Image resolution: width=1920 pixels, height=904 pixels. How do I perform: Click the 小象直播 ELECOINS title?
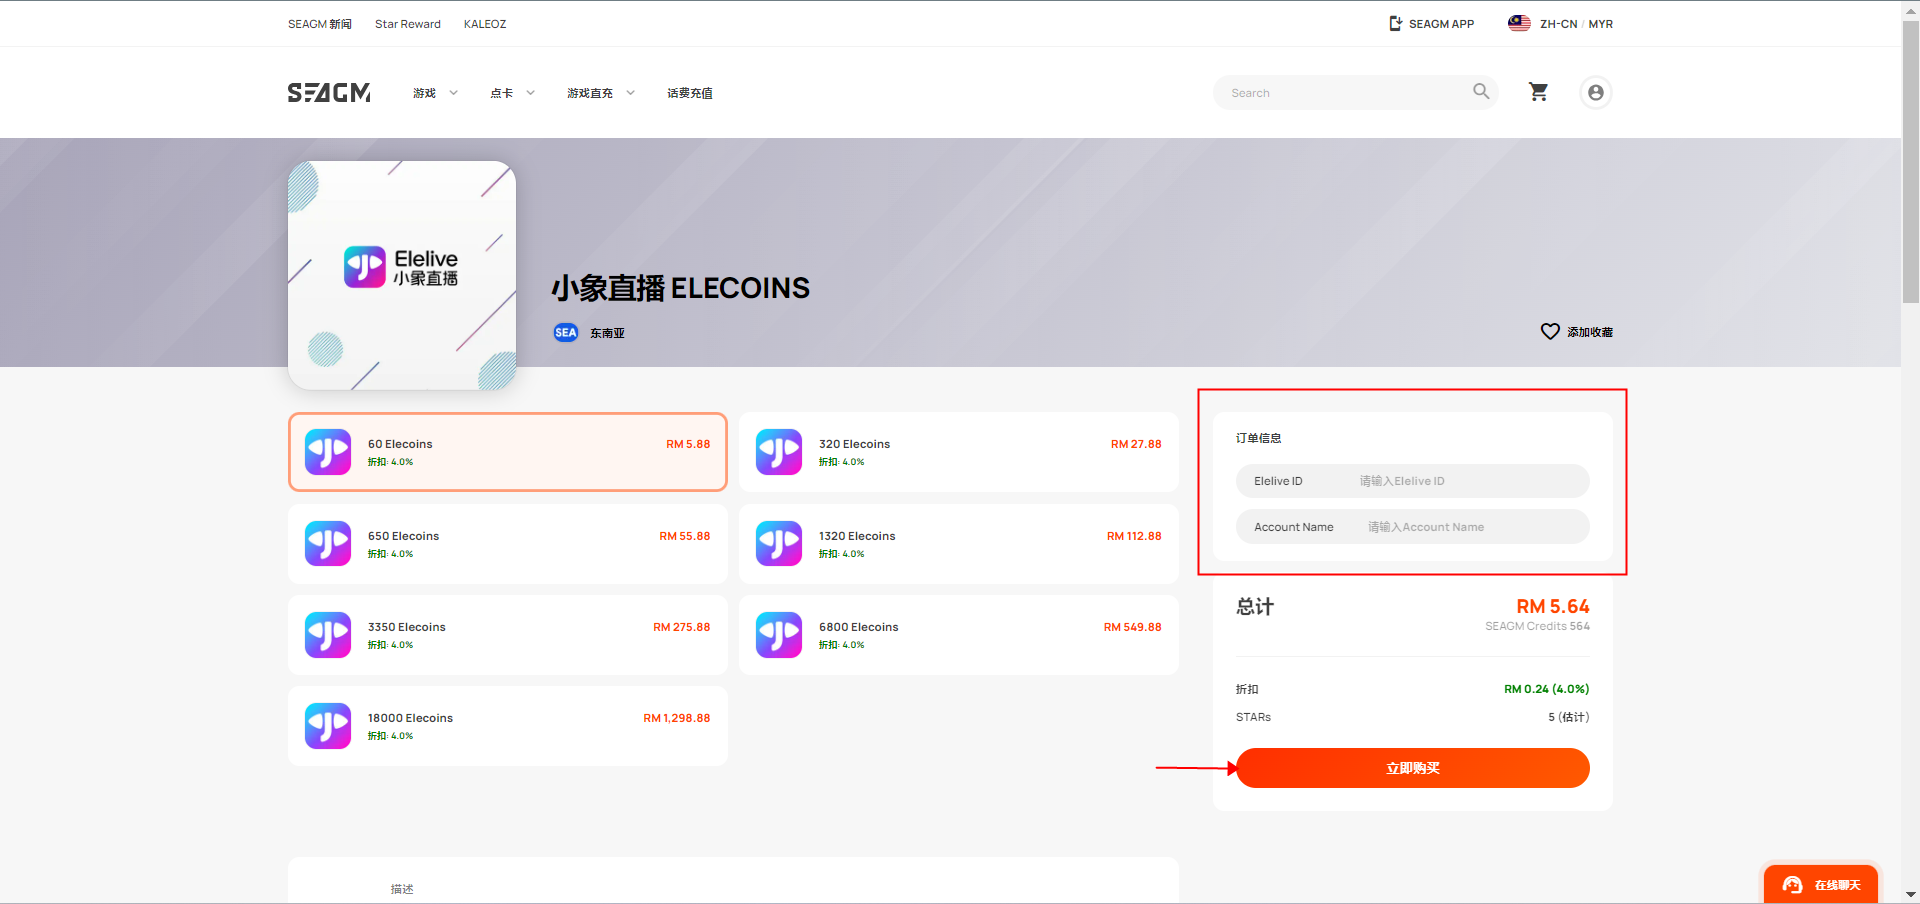680,288
